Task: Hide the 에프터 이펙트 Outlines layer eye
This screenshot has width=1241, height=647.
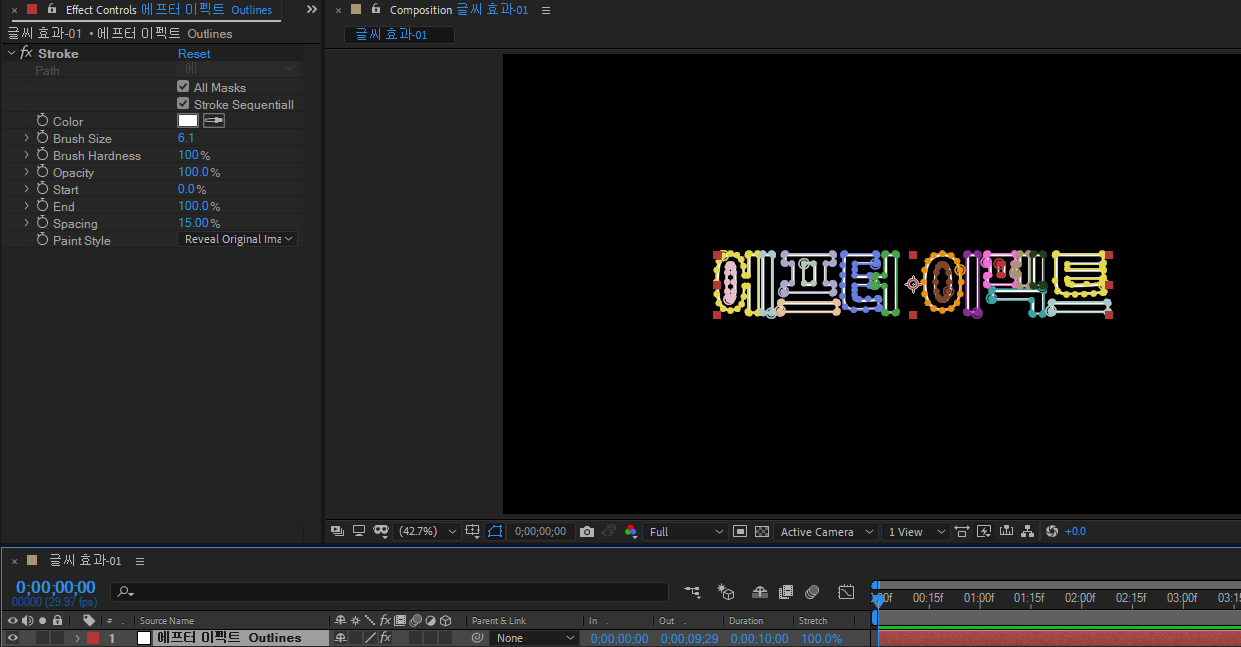Action: pos(13,638)
